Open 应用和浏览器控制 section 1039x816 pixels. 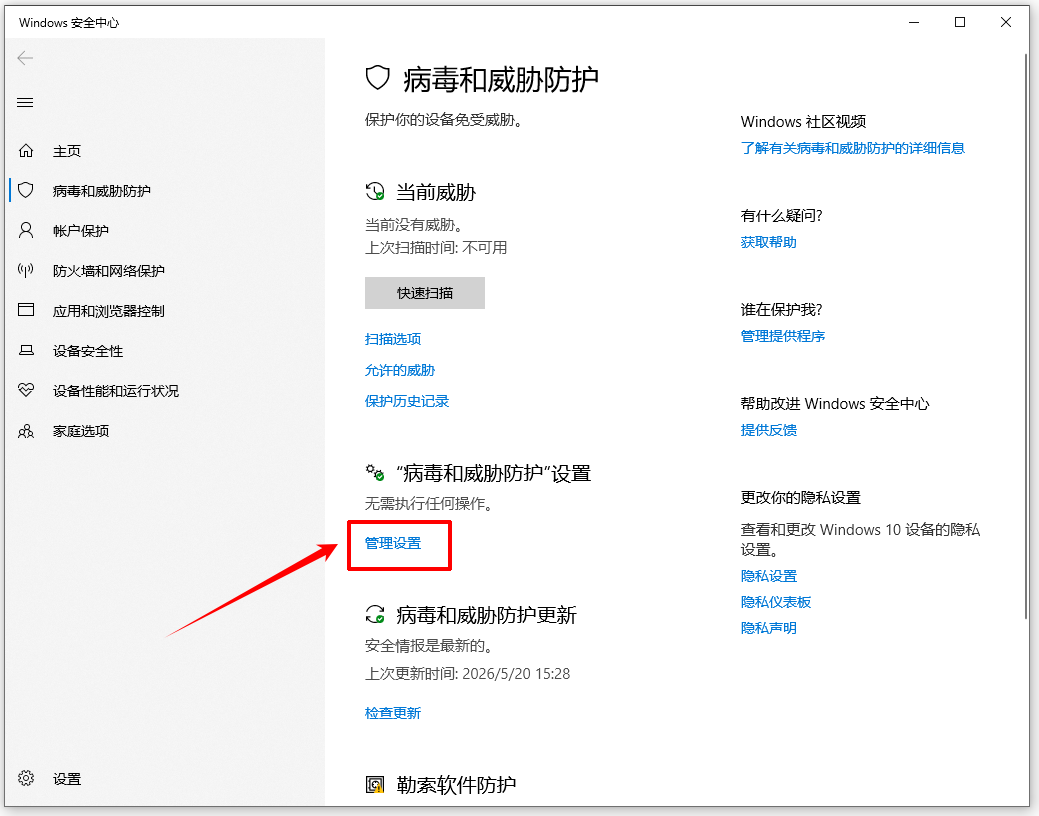click(109, 311)
